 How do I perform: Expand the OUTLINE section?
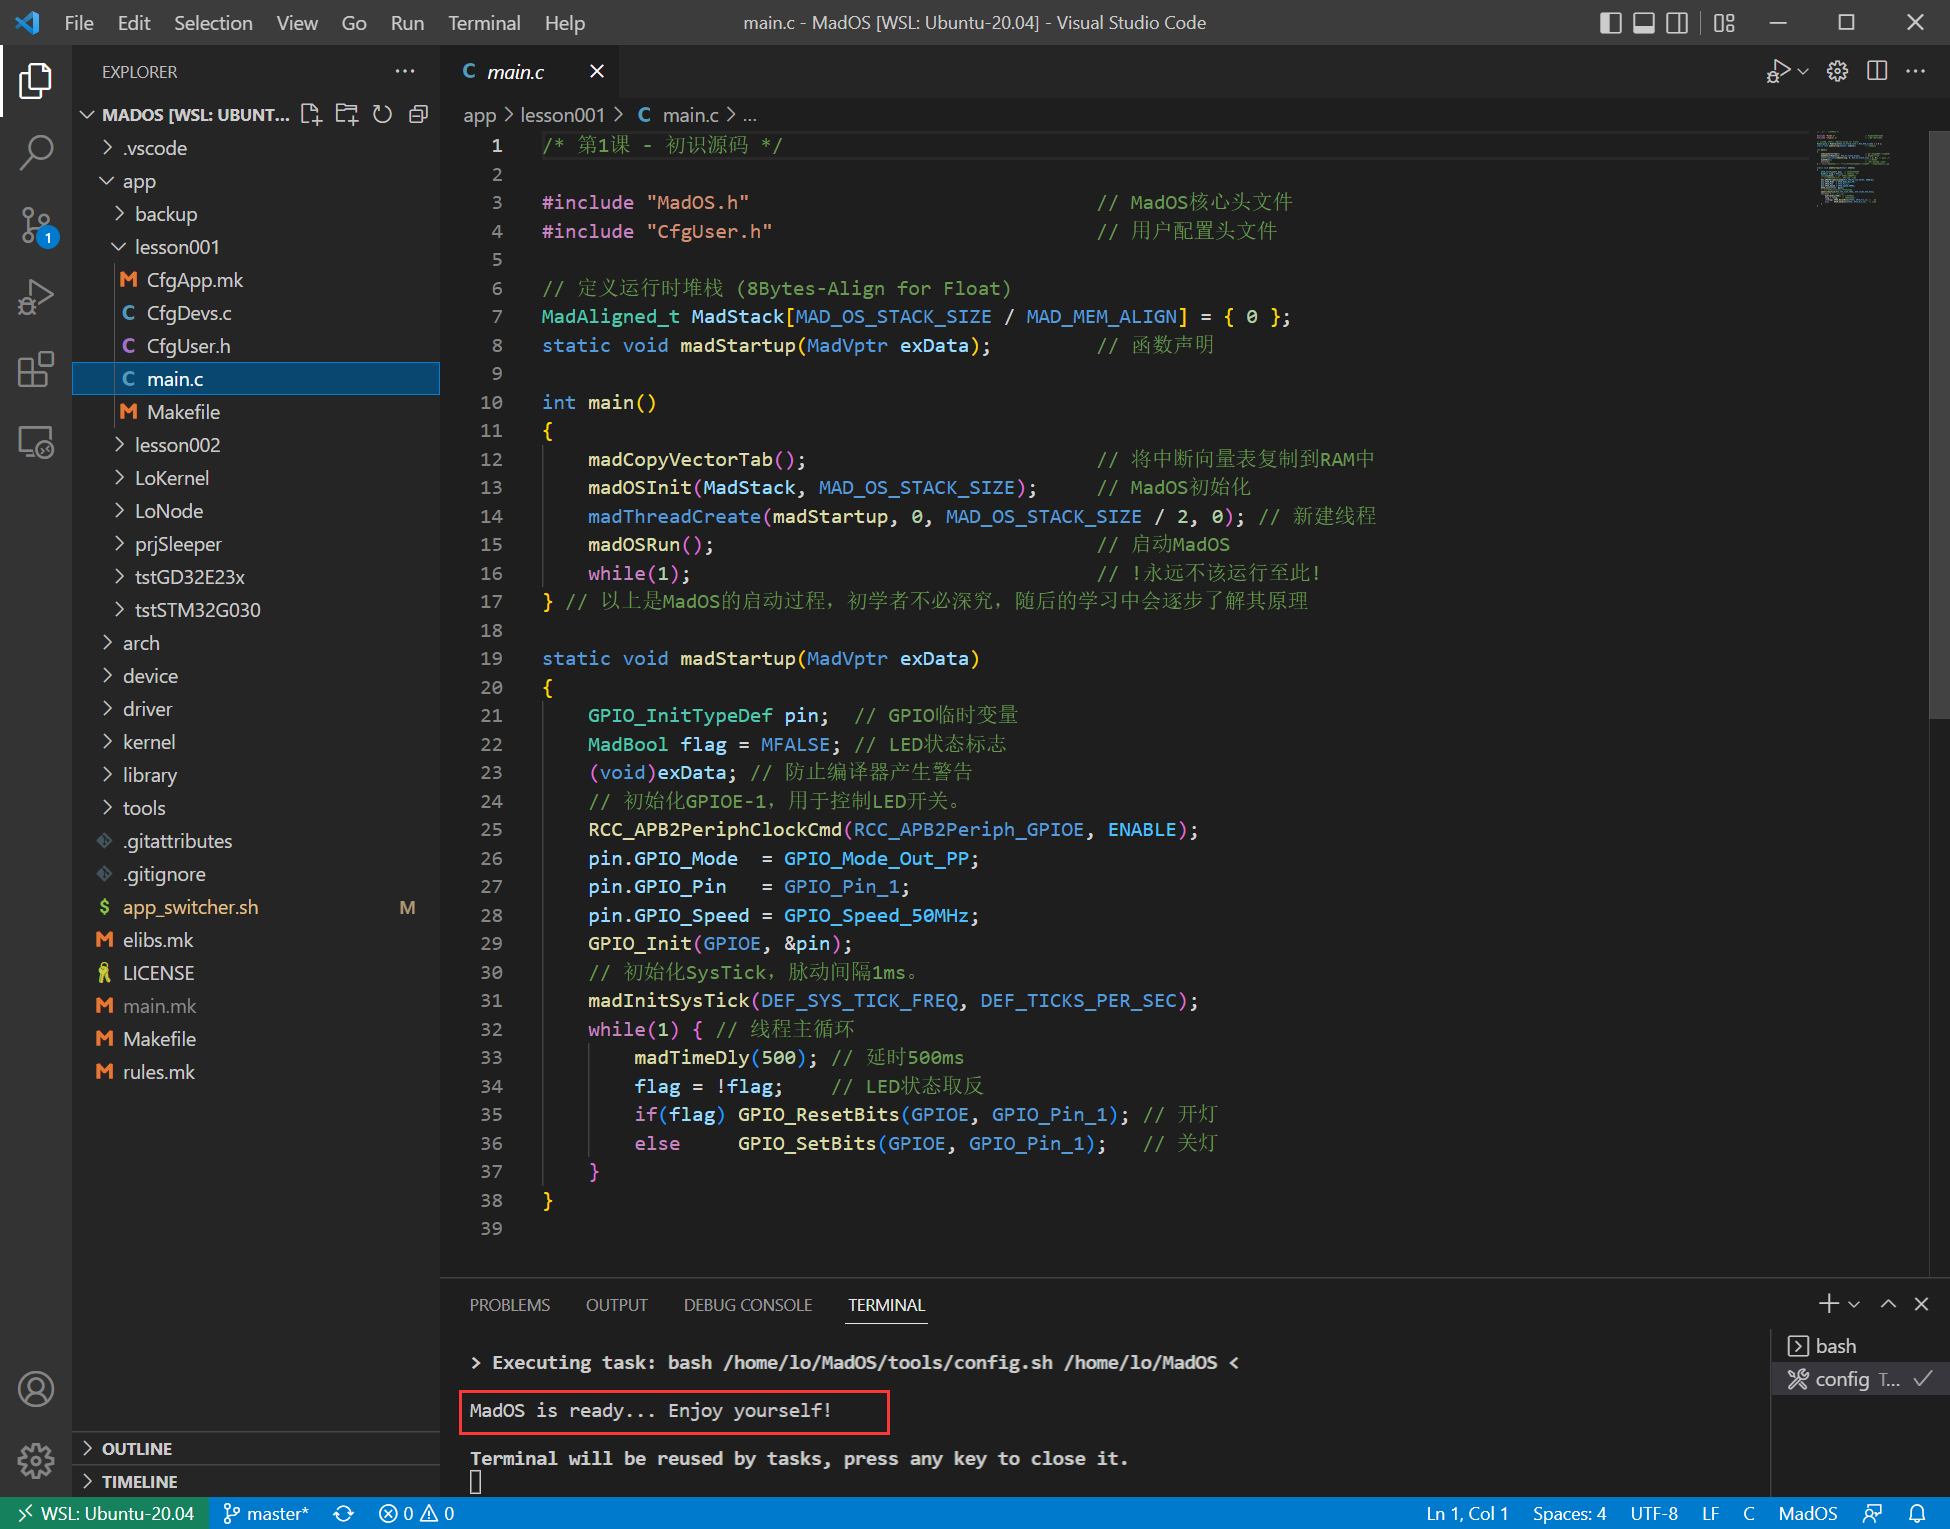point(256,1448)
